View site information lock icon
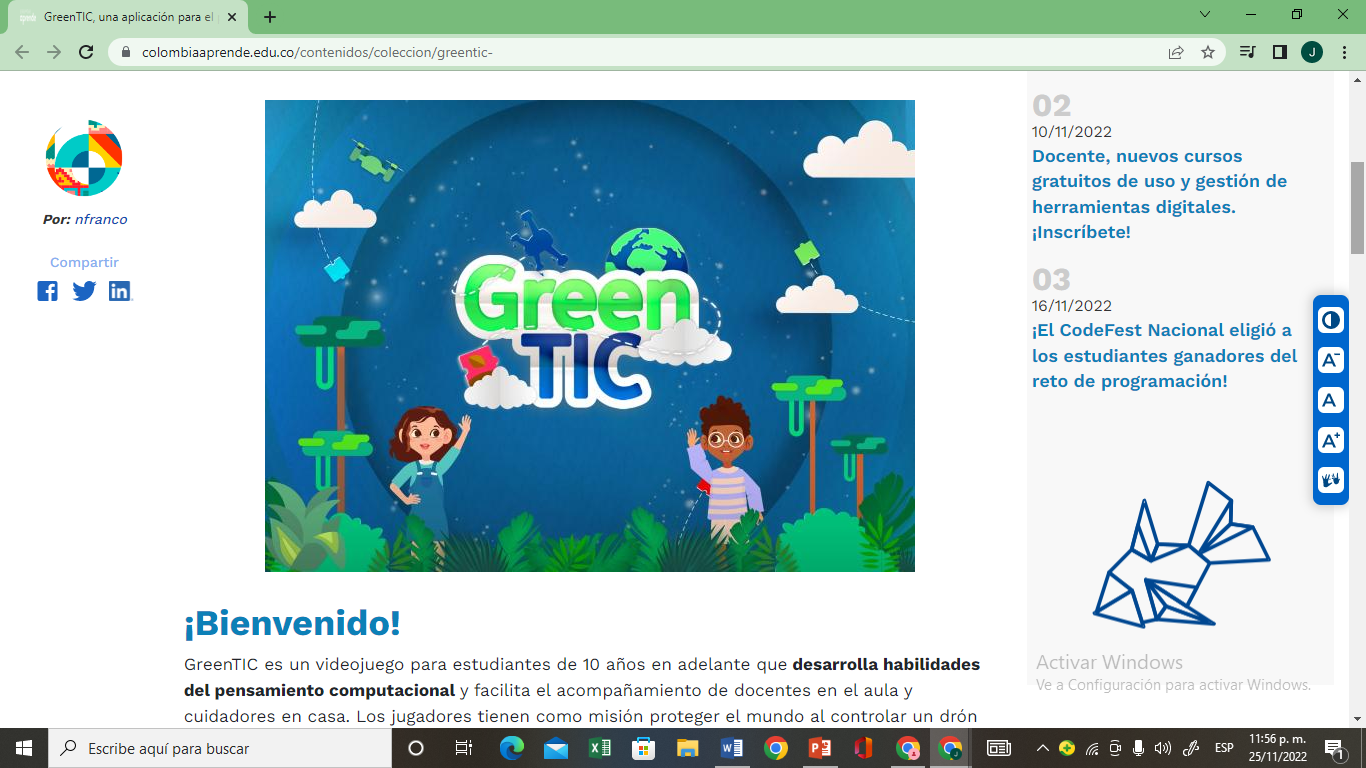Viewport: 1366px width, 768px height. tap(126, 52)
